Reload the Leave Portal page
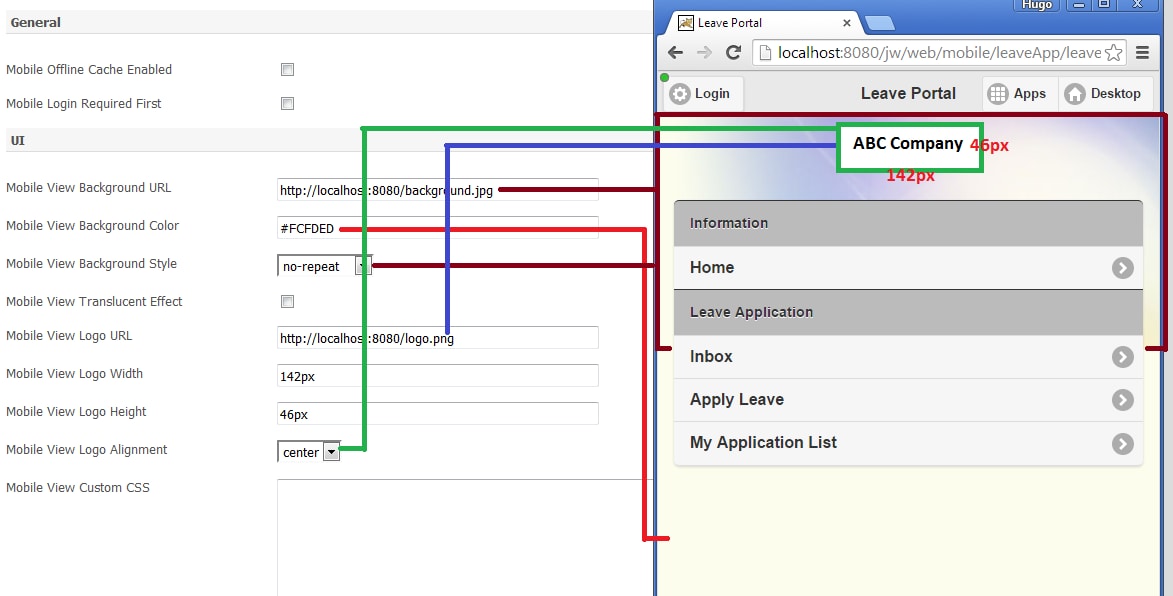Image resolution: width=1173 pixels, height=596 pixels. pyautogui.click(x=734, y=52)
